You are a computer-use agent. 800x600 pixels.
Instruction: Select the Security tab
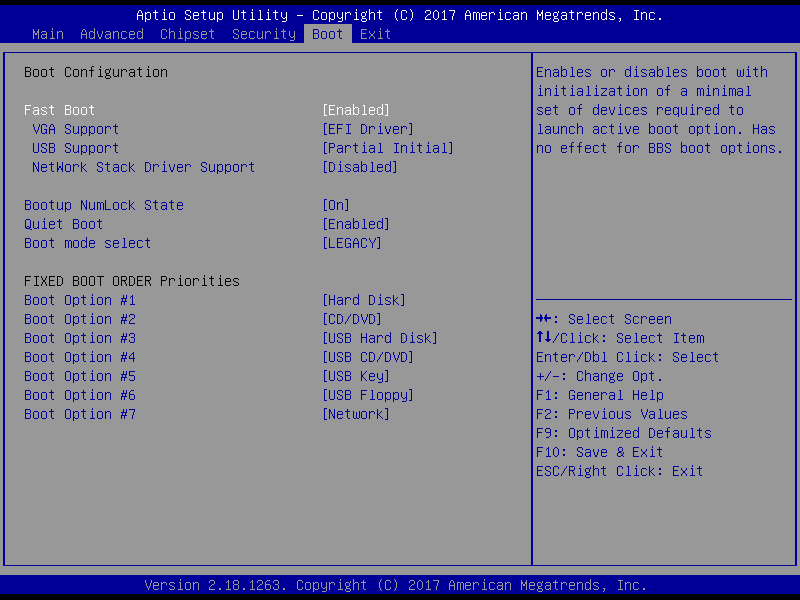tap(264, 34)
